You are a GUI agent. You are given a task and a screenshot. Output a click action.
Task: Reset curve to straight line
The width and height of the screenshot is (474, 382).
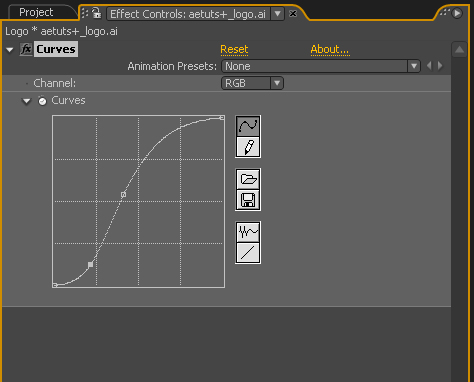(248, 253)
